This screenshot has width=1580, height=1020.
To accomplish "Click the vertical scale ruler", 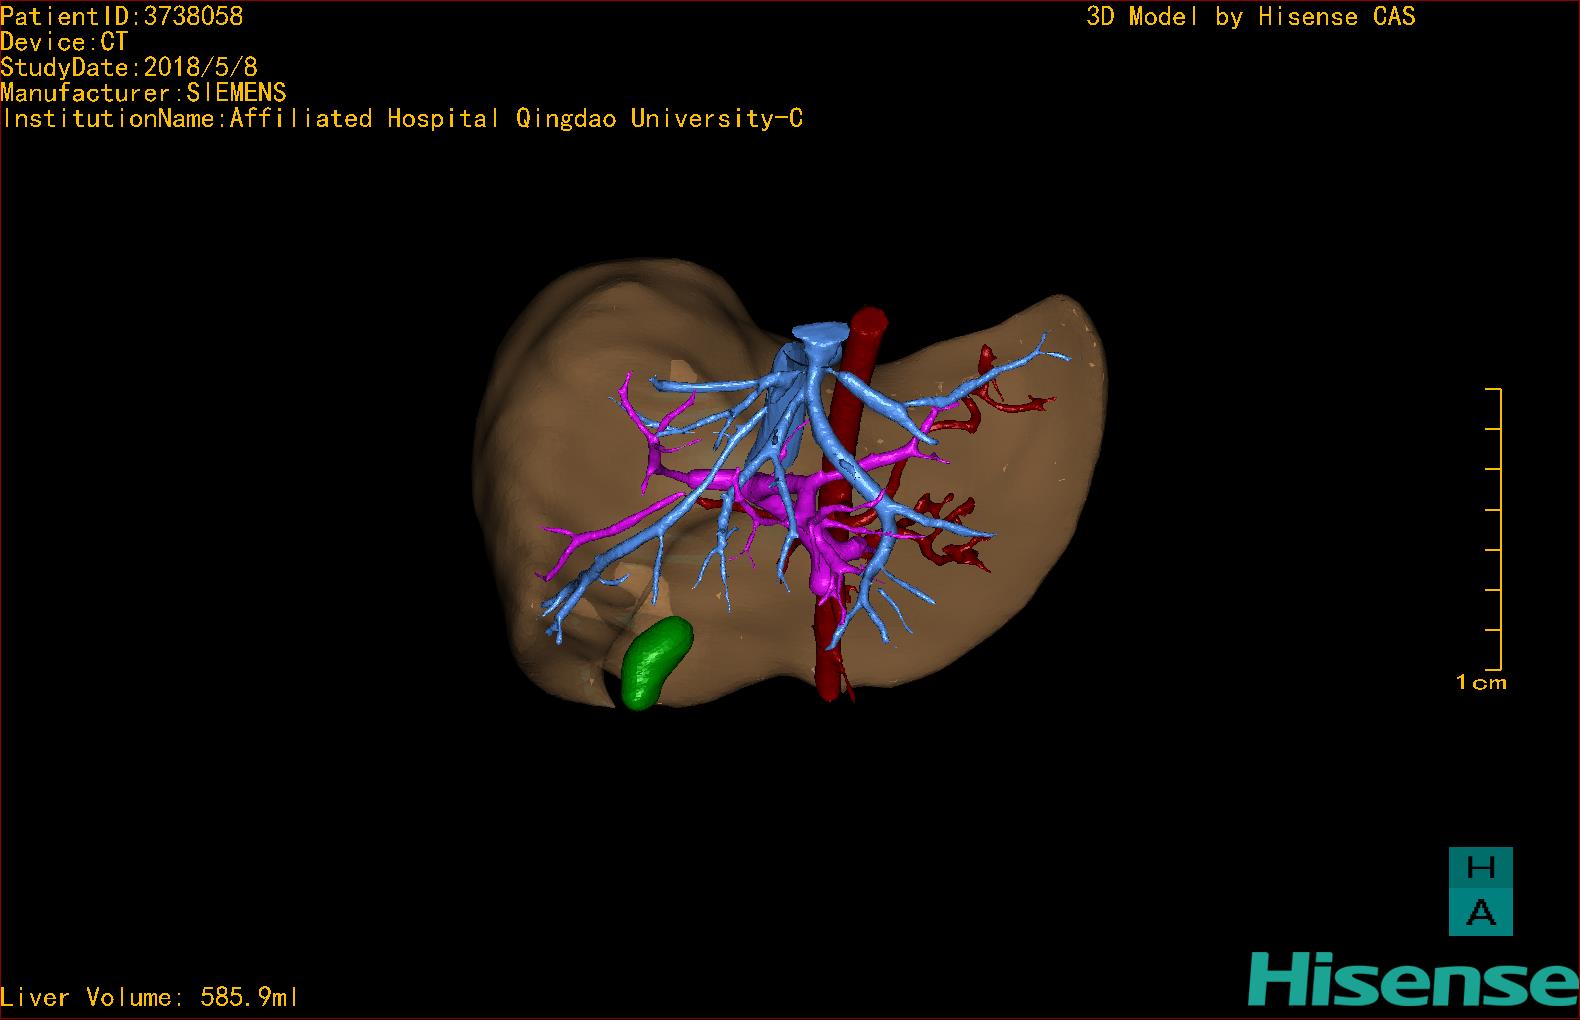I will (1493, 529).
